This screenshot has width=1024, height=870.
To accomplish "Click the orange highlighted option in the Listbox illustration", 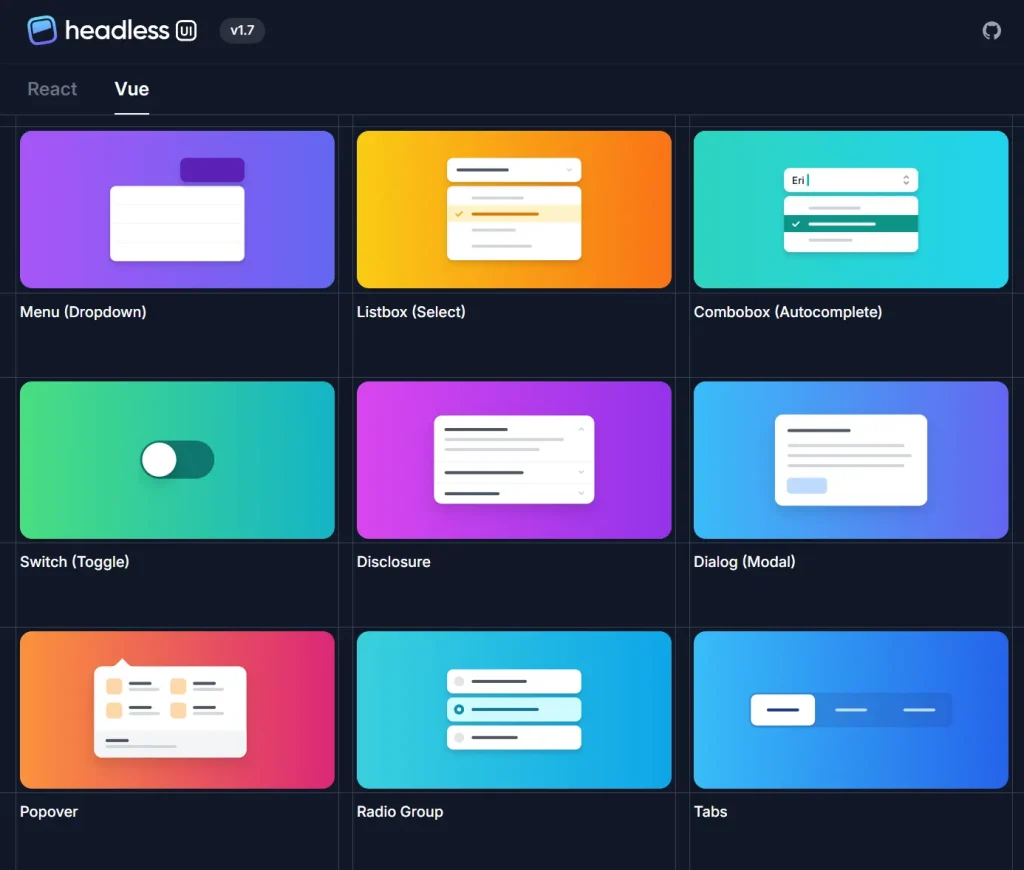I will point(504,214).
